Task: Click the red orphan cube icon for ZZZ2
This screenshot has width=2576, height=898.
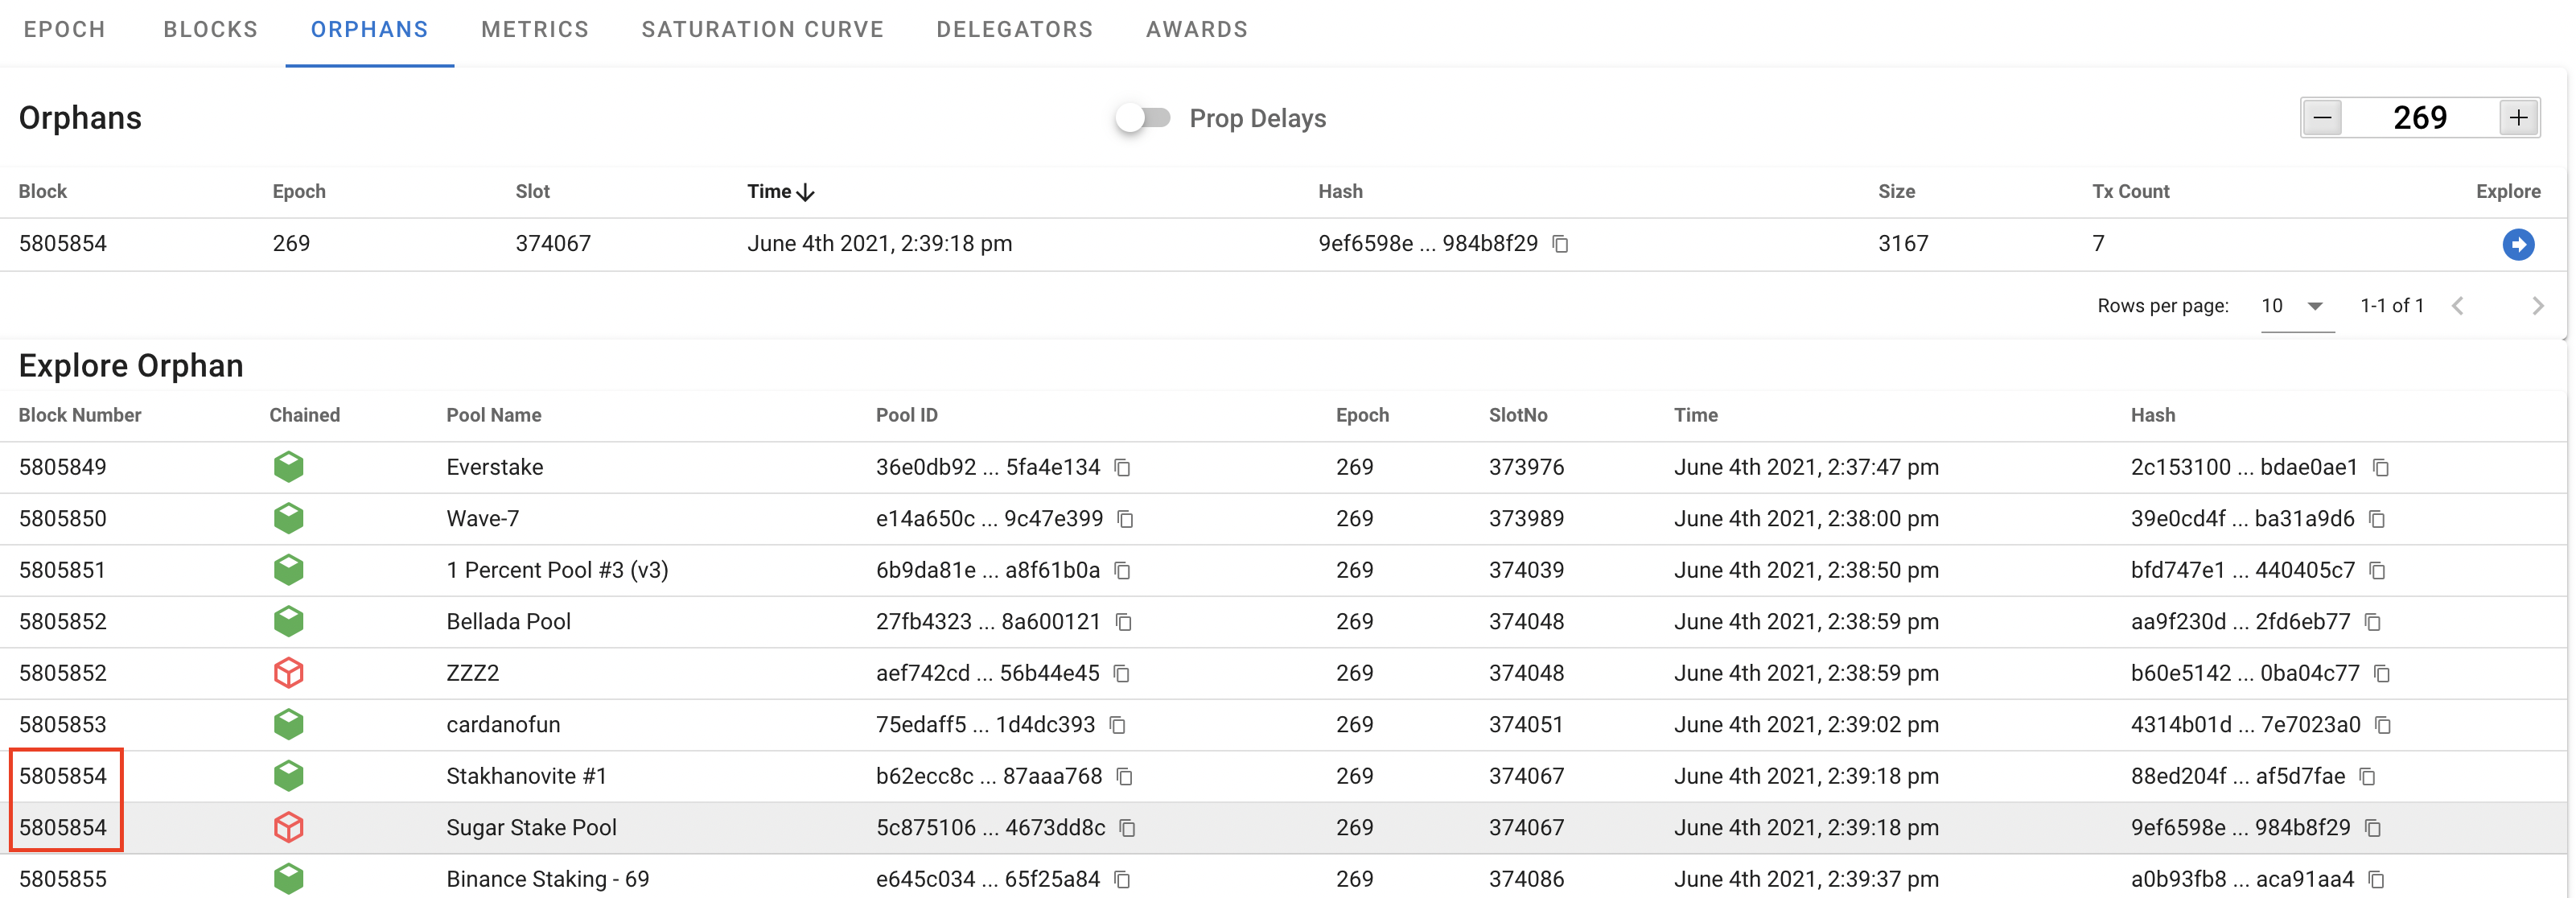Action: [x=289, y=673]
